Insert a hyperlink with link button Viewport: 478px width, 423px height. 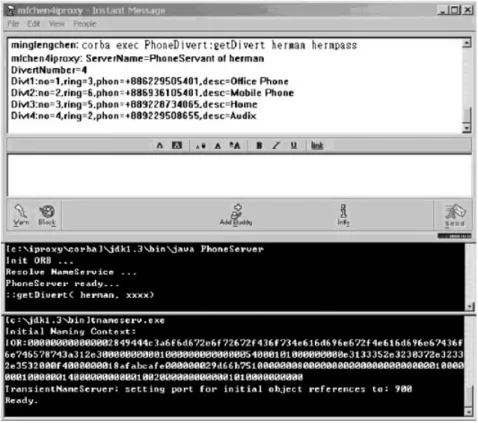[x=317, y=146]
